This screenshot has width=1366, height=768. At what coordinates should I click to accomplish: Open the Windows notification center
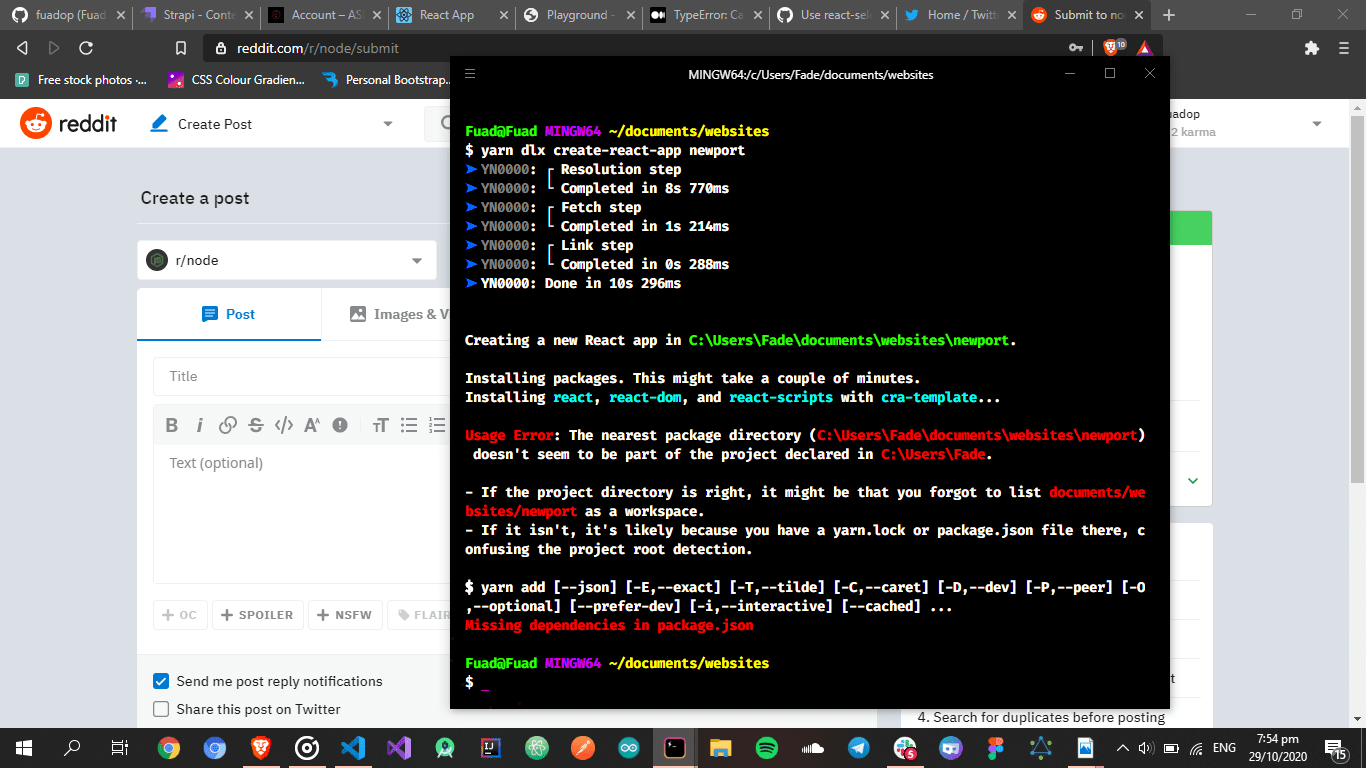click(x=1334, y=747)
